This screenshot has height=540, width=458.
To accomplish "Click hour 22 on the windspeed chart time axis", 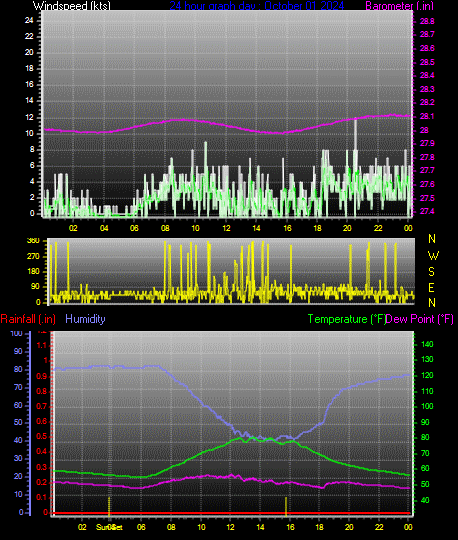I will [378, 228].
